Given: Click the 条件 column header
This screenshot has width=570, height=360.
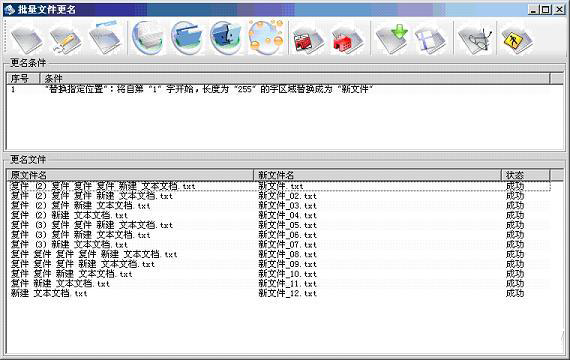Looking at the screenshot, I should (294, 78).
